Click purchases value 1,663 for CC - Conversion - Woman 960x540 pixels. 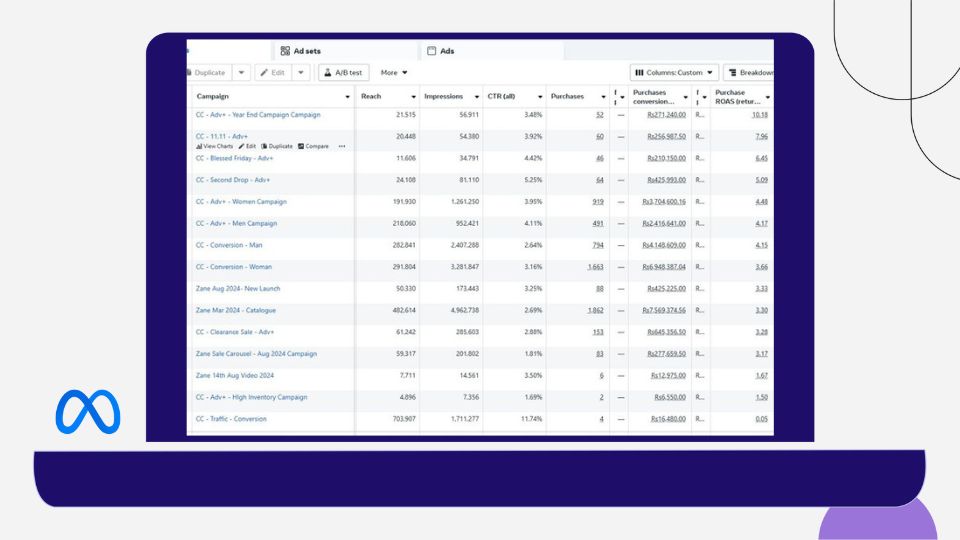click(x=595, y=267)
